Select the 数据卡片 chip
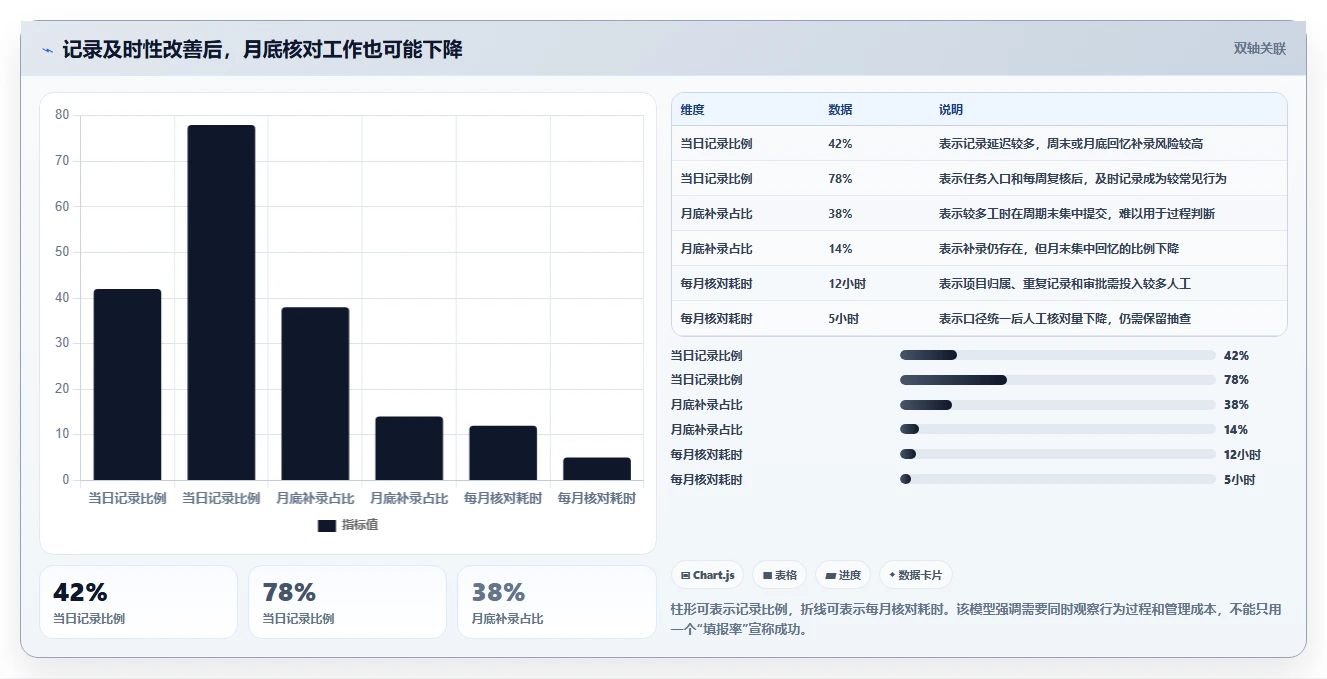The height and width of the screenshot is (679, 1327). coord(916,575)
